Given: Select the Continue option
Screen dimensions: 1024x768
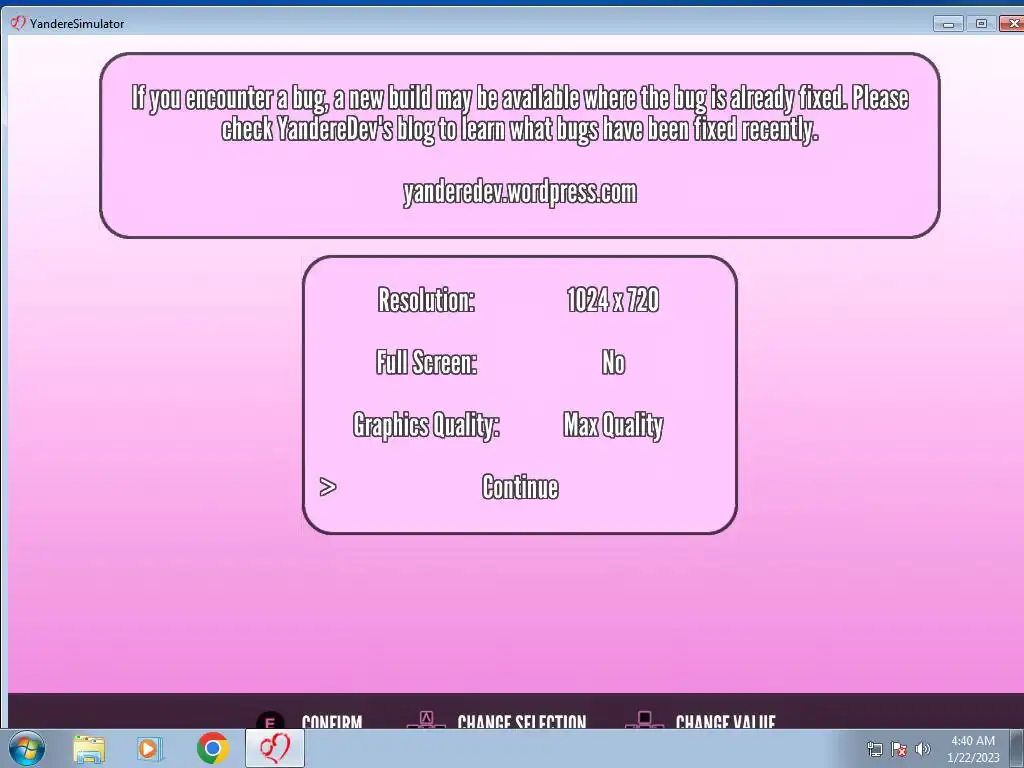Looking at the screenshot, I should 520,487.
